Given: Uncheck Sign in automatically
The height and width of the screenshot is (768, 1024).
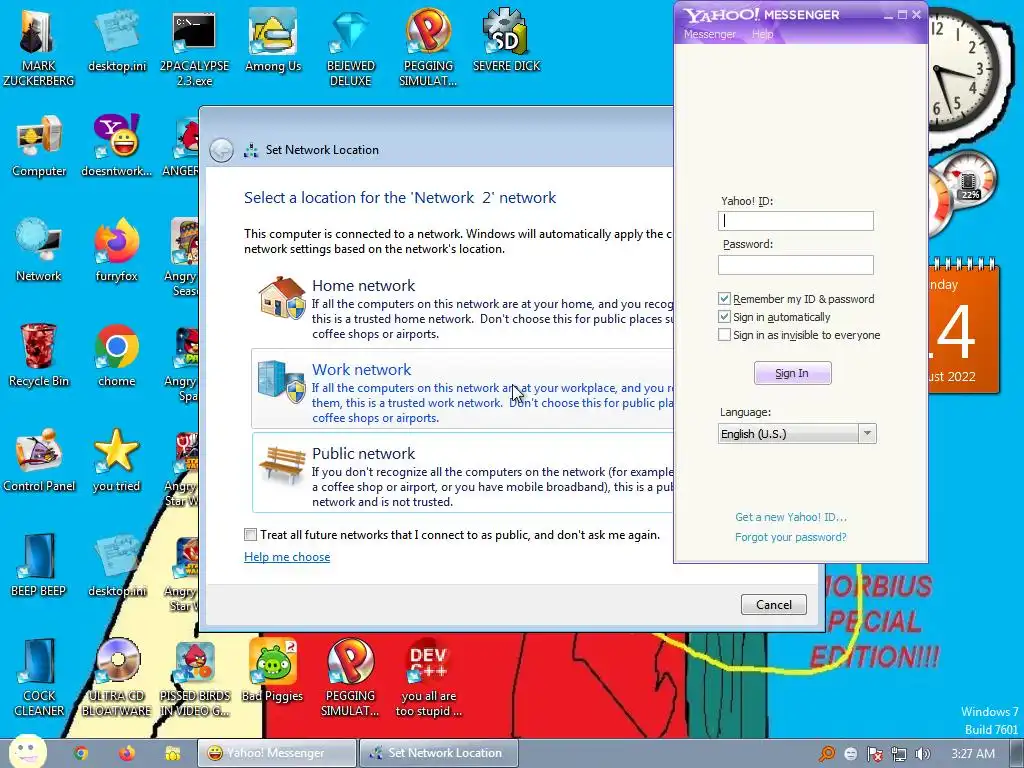Looking at the screenshot, I should (724, 317).
